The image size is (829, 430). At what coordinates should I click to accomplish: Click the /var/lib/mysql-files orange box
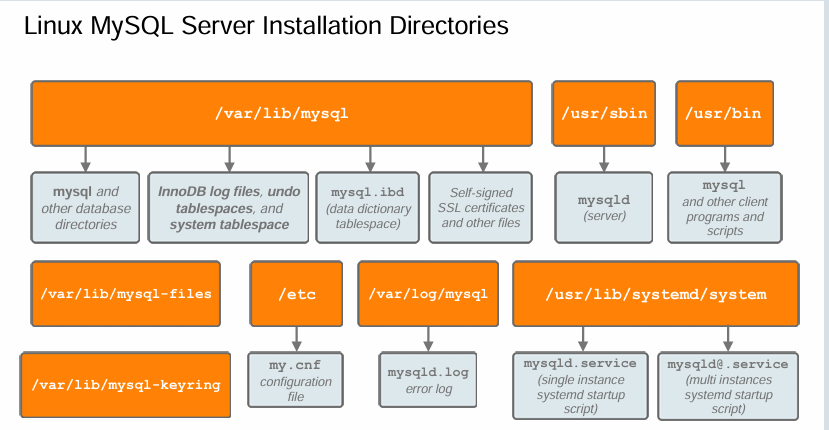pos(125,294)
